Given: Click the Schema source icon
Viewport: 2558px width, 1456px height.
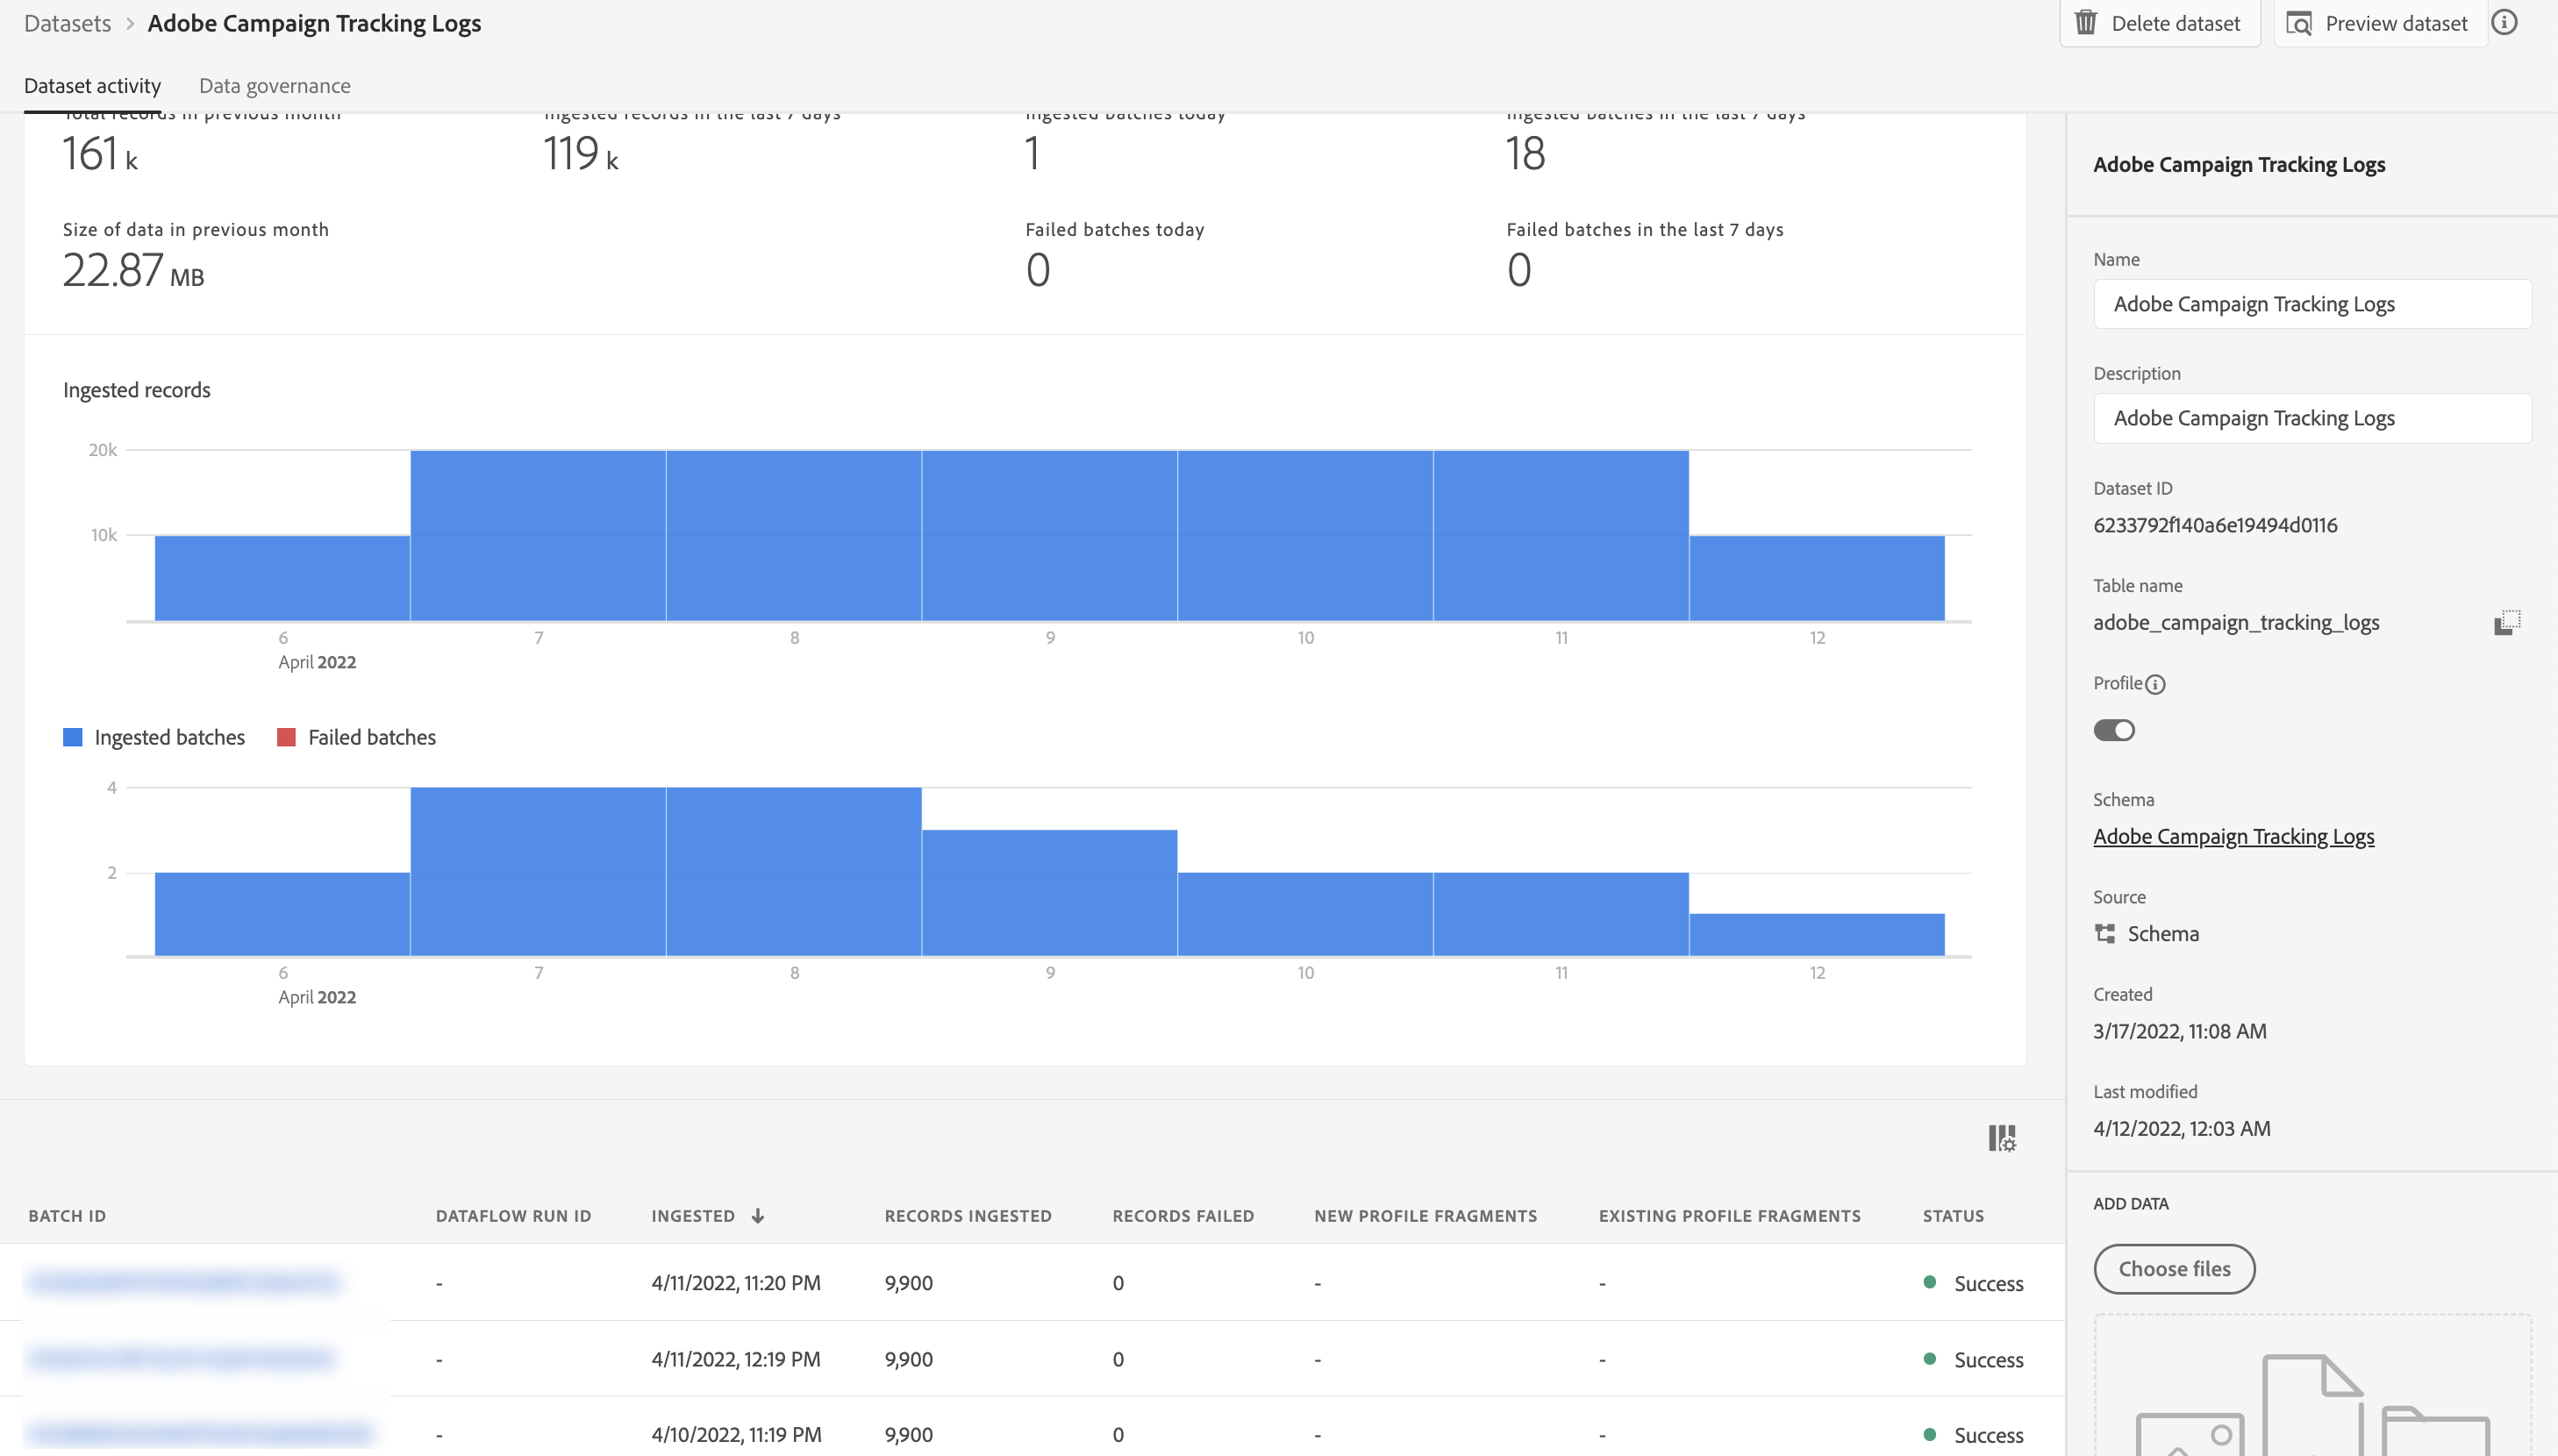Looking at the screenshot, I should (2105, 933).
